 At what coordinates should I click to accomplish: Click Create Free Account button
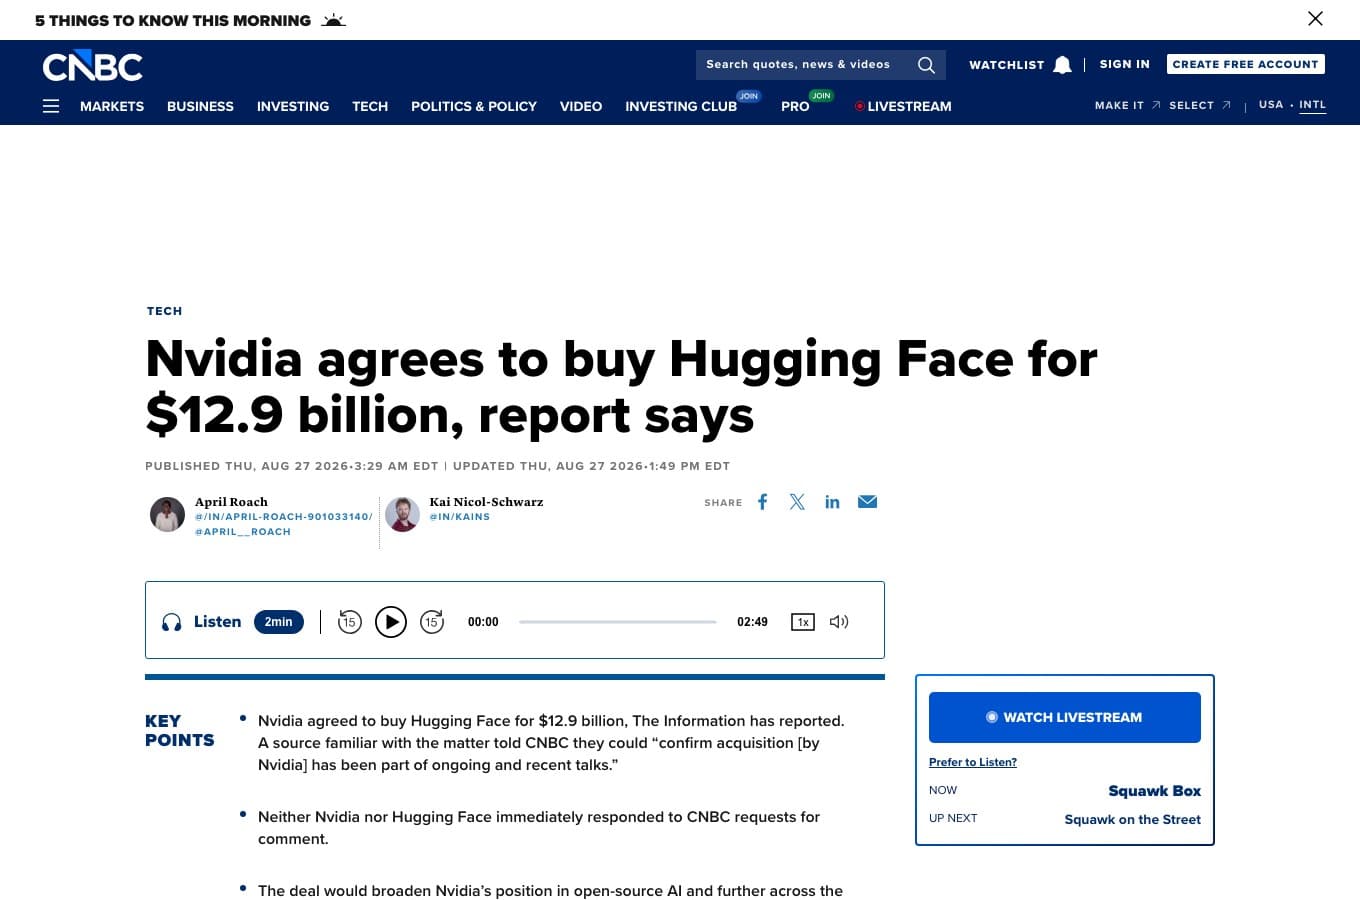coord(1246,64)
